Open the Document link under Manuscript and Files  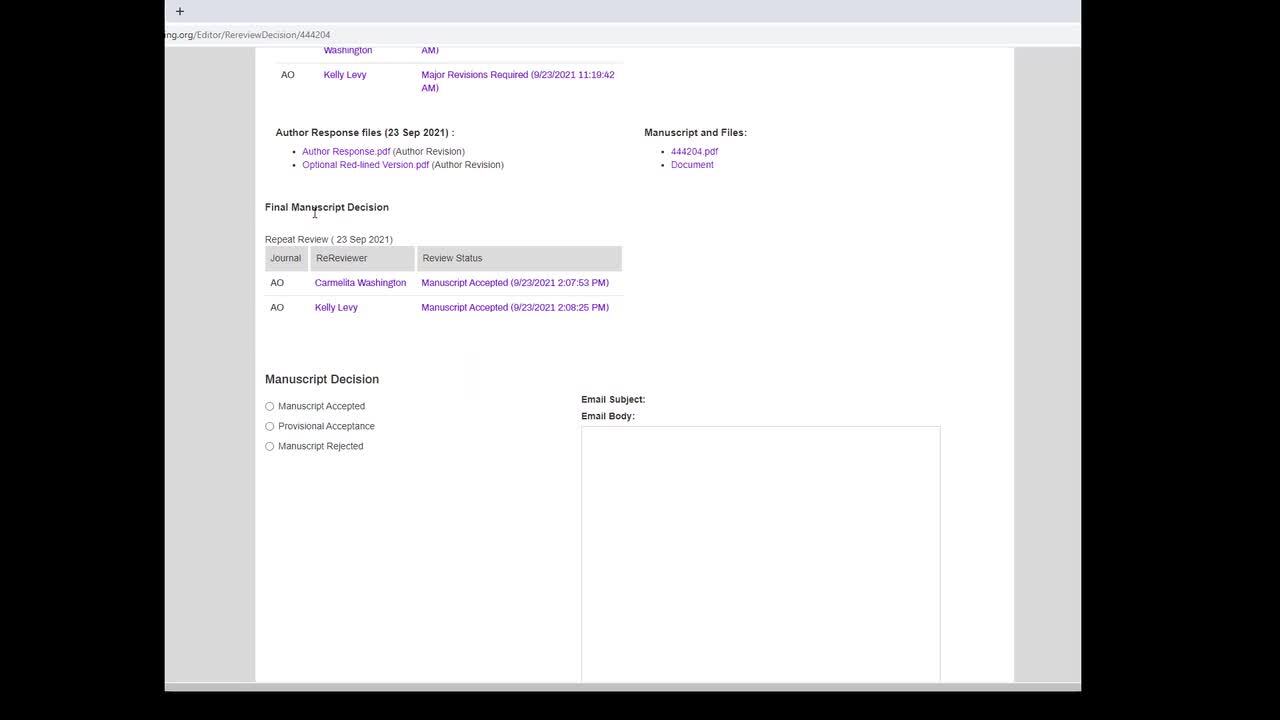tap(692, 165)
